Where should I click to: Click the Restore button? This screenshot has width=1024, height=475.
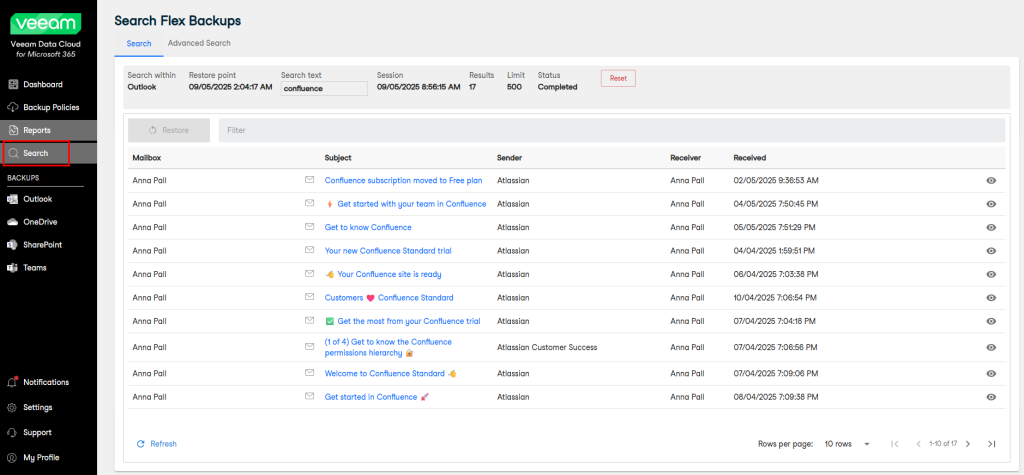tap(169, 130)
